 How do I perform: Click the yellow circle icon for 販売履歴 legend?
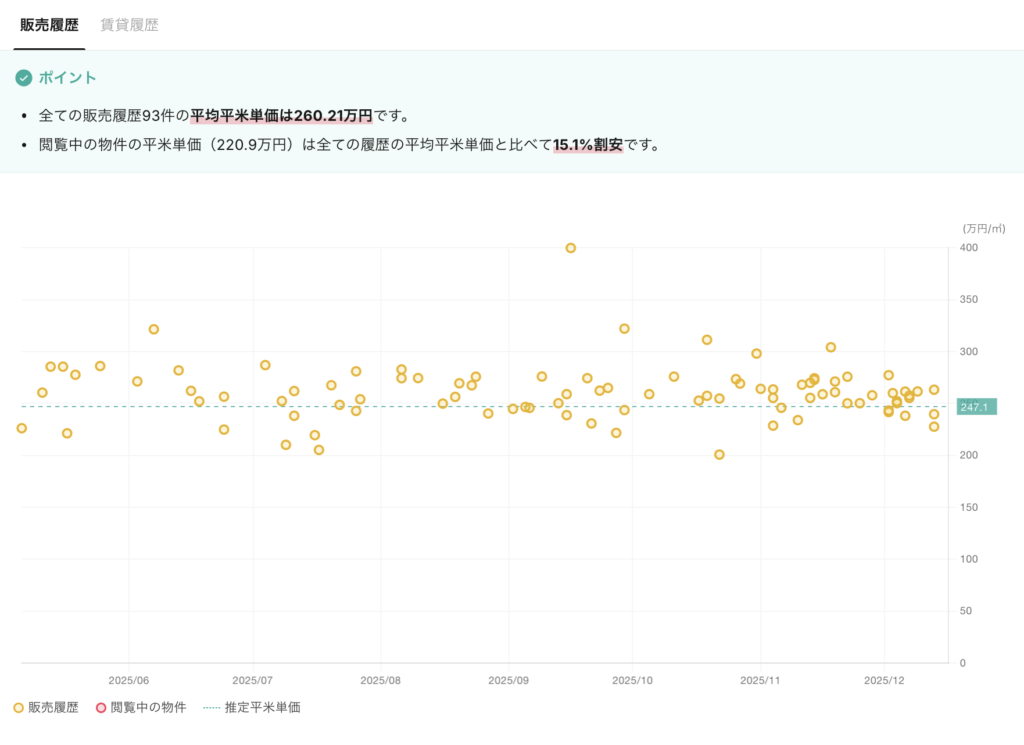coord(18,708)
